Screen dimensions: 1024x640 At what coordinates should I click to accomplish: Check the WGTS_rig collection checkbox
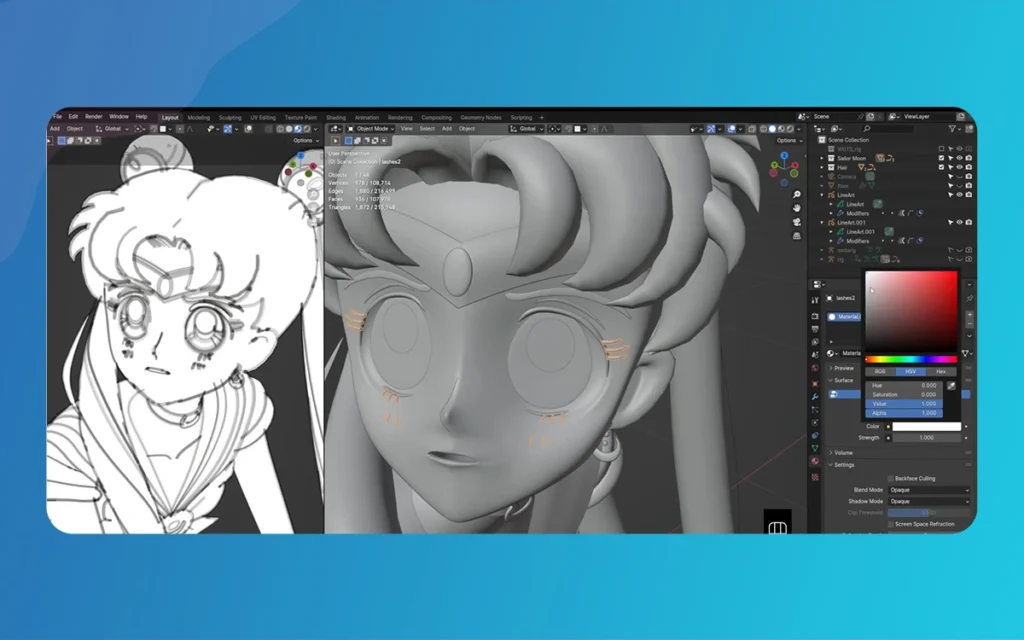[x=941, y=149]
